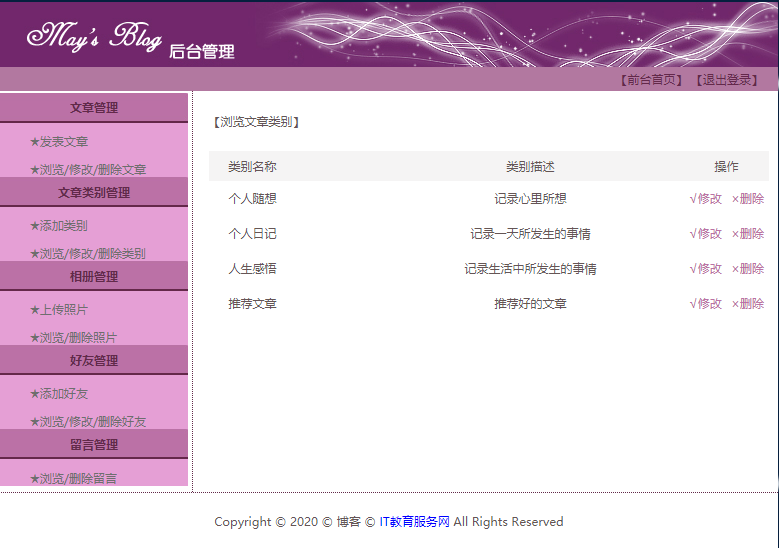Click 修改 for the 人生感悟 row
Screen dimensions: 779x548
705,269
